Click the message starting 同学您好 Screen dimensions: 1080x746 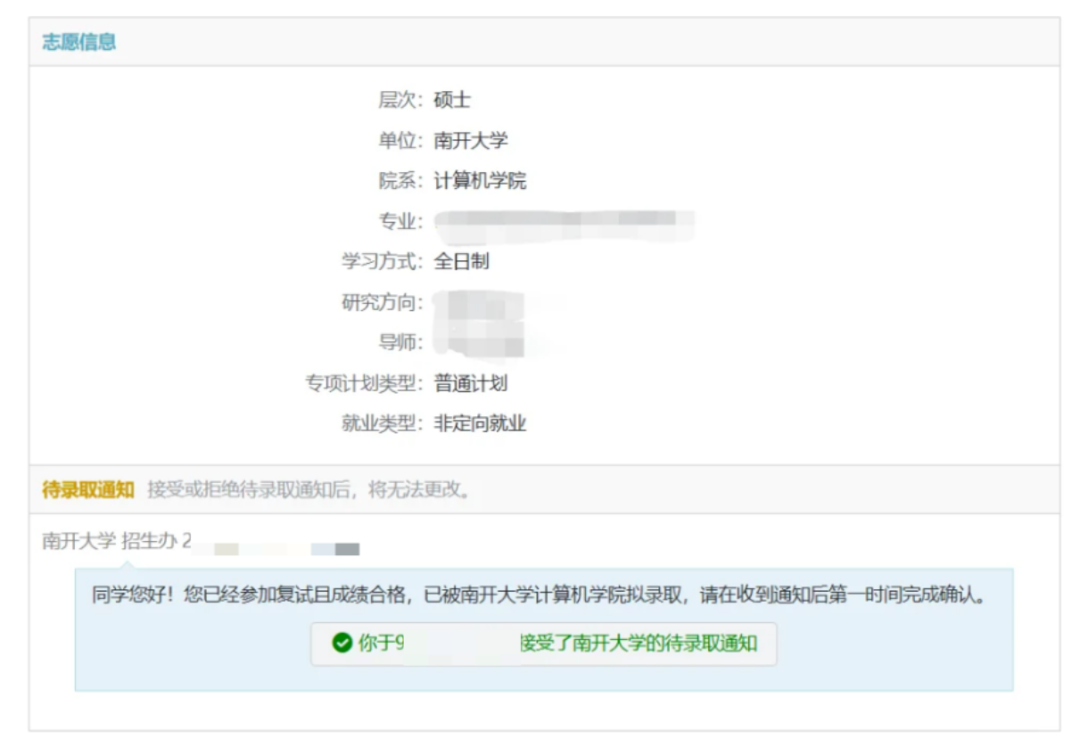tap(538, 594)
